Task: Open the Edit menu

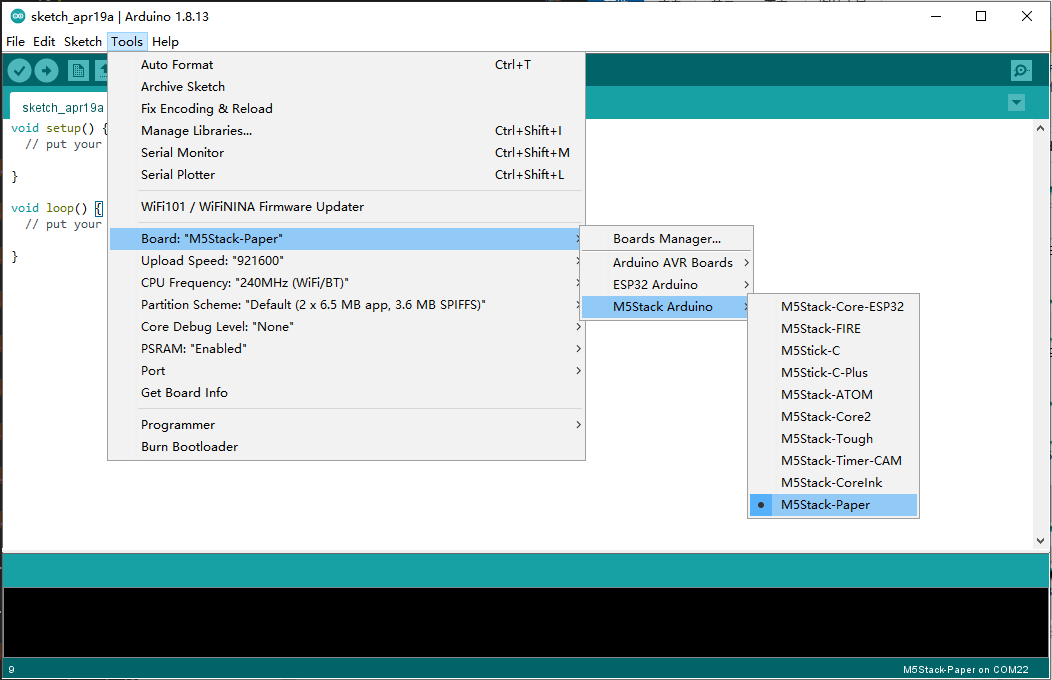Action: pos(44,42)
